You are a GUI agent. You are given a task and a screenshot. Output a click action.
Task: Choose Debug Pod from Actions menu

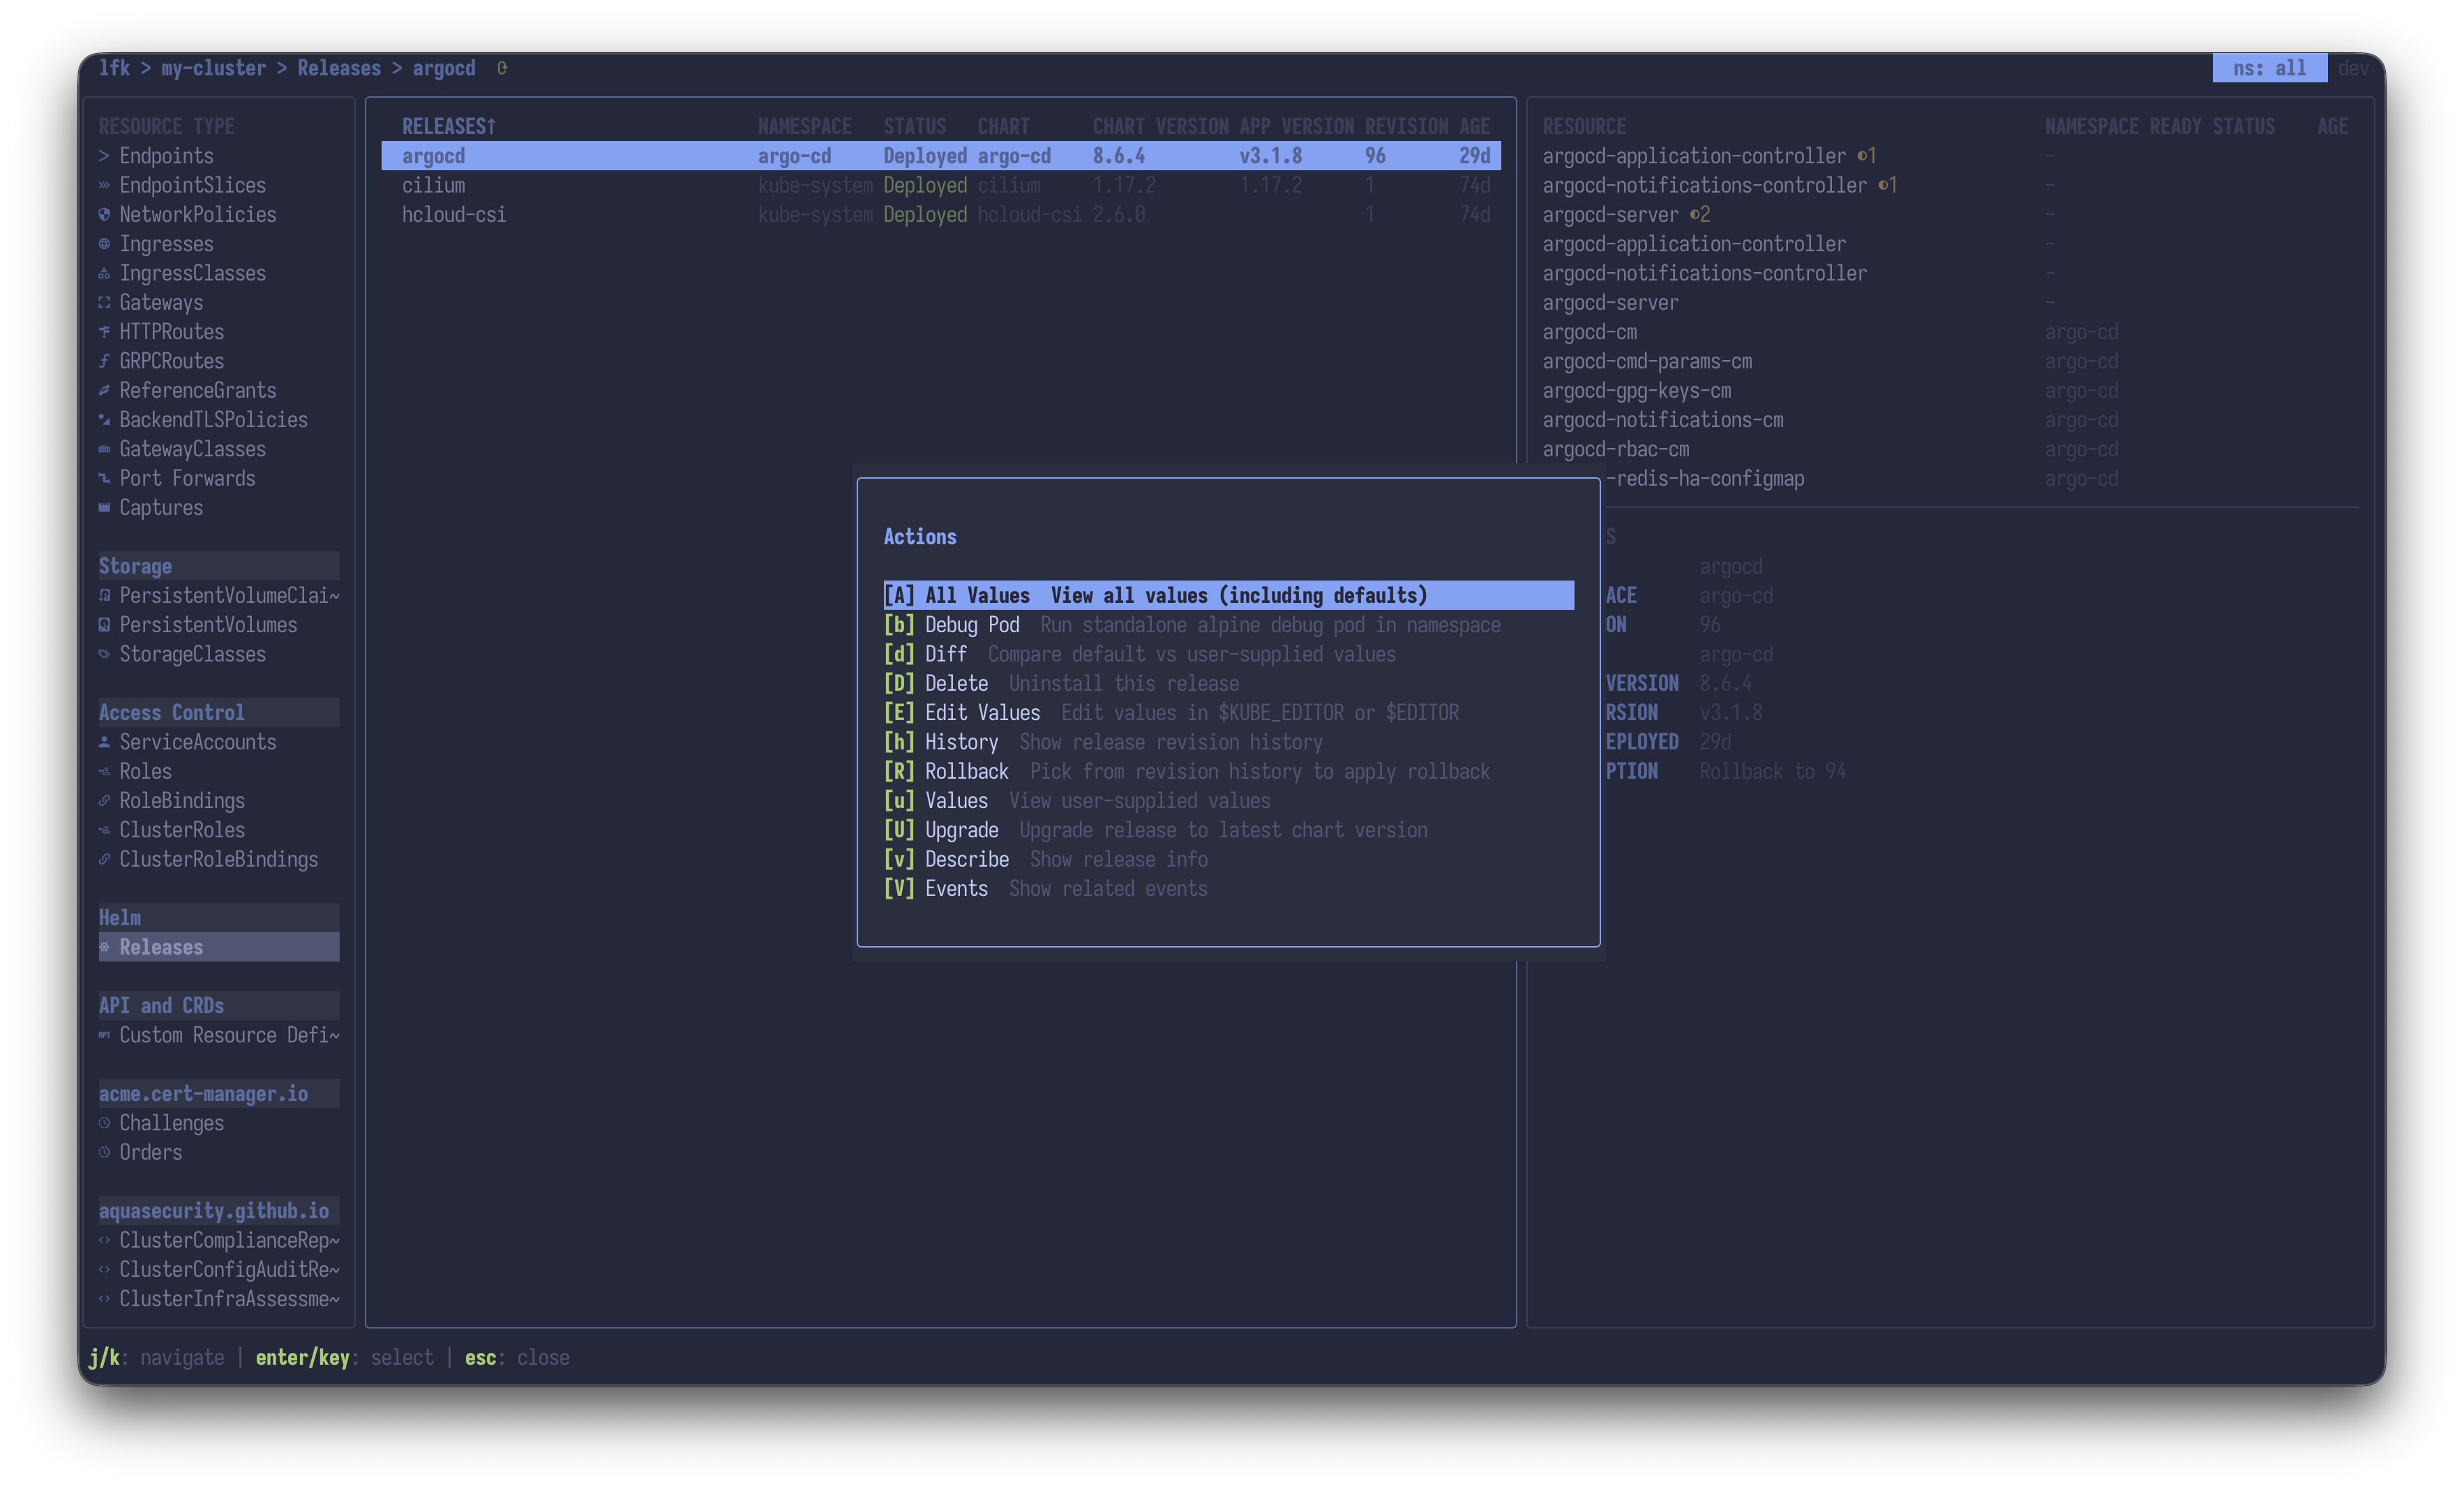click(1228, 625)
